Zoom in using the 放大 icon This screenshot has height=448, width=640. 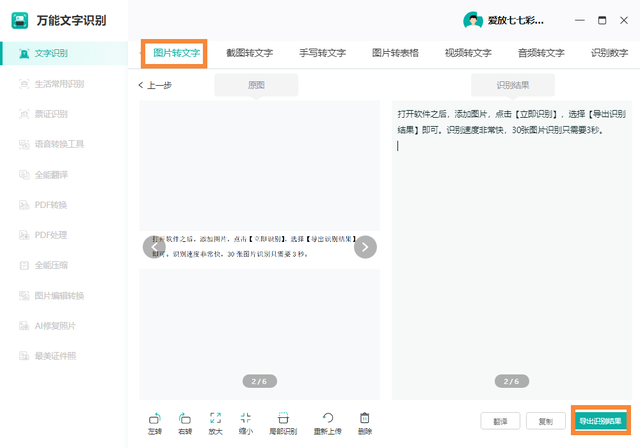click(216, 424)
